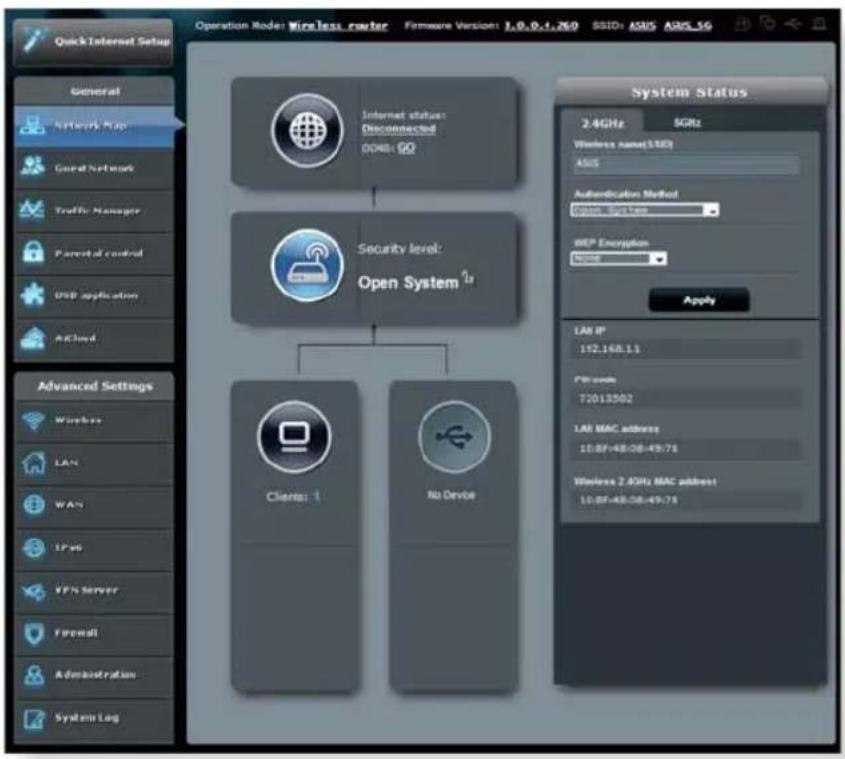Select the USB device icon
845x759 pixels.
coord(454,437)
